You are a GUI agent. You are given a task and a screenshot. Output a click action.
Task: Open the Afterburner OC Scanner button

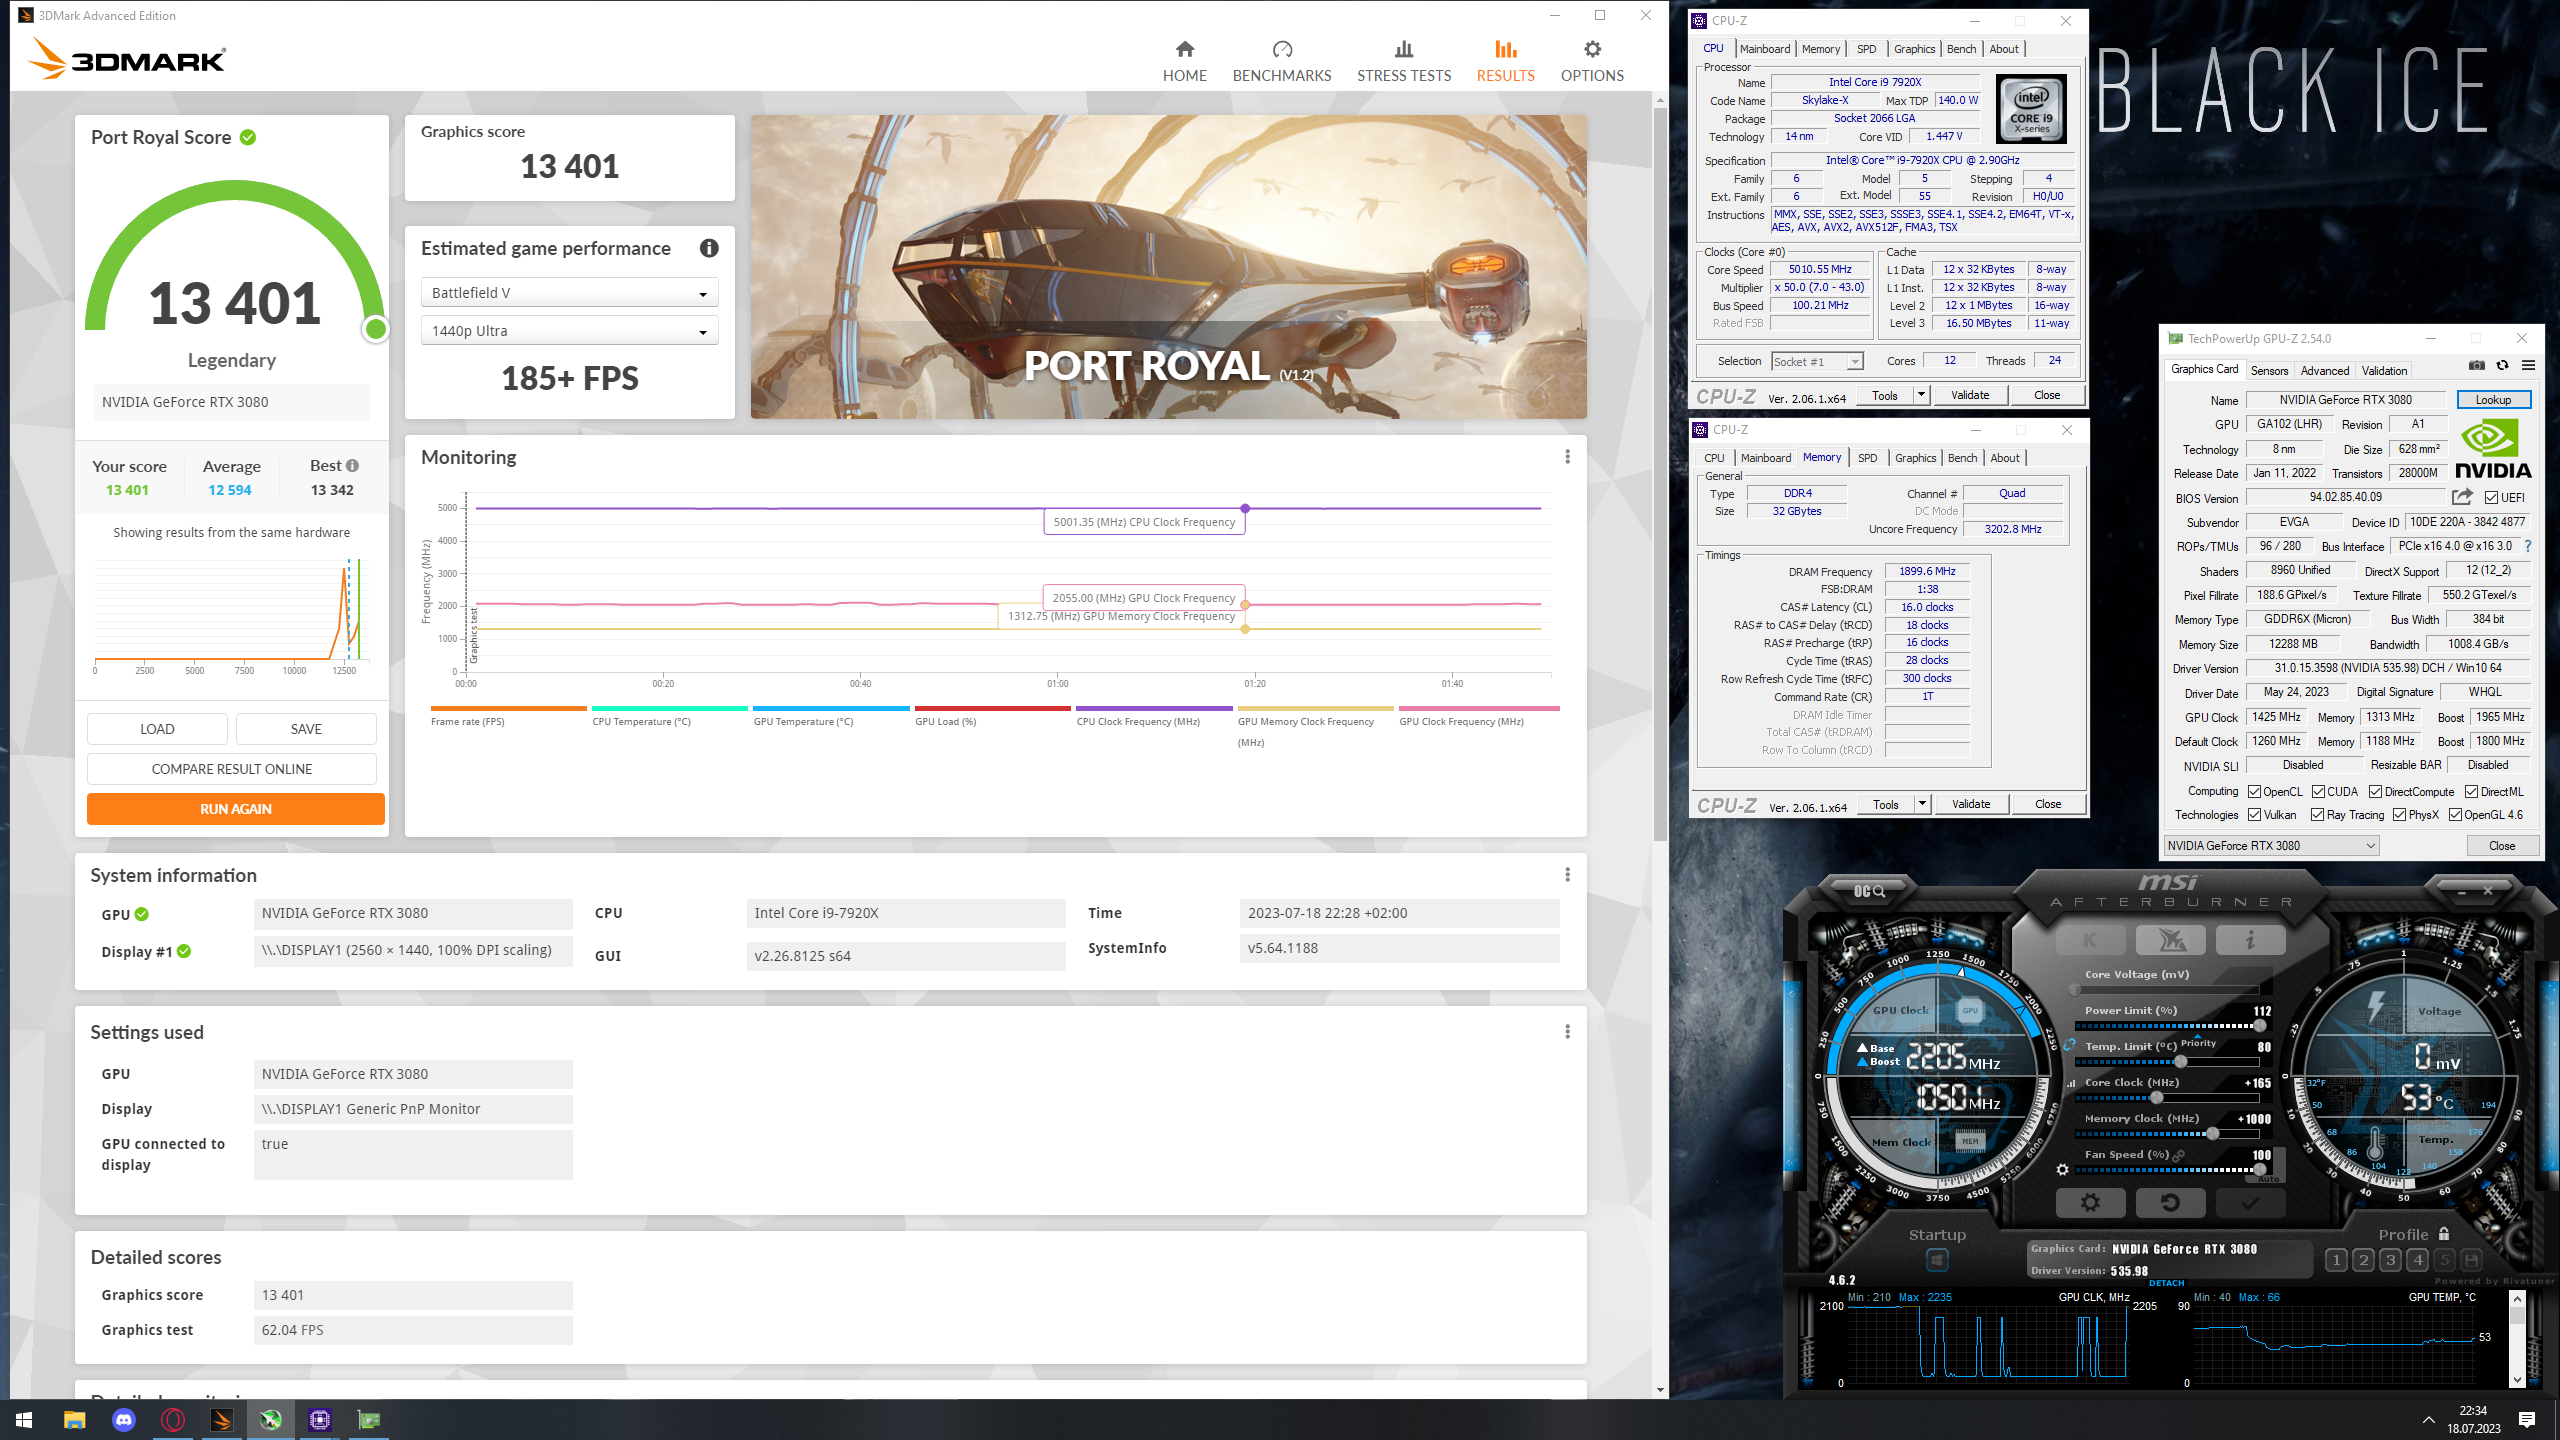(x=1868, y=891)
